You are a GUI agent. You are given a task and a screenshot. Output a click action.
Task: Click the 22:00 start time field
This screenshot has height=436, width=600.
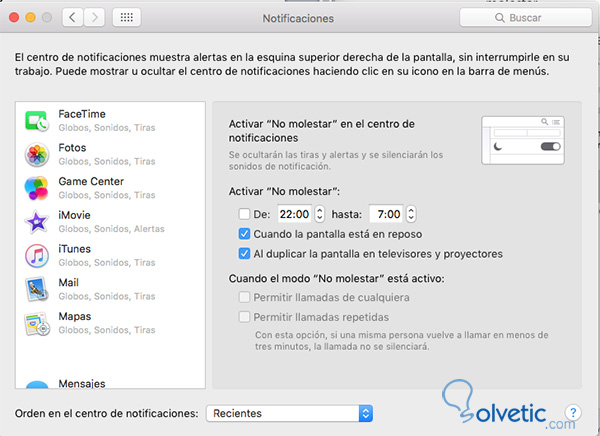point(294,214)
